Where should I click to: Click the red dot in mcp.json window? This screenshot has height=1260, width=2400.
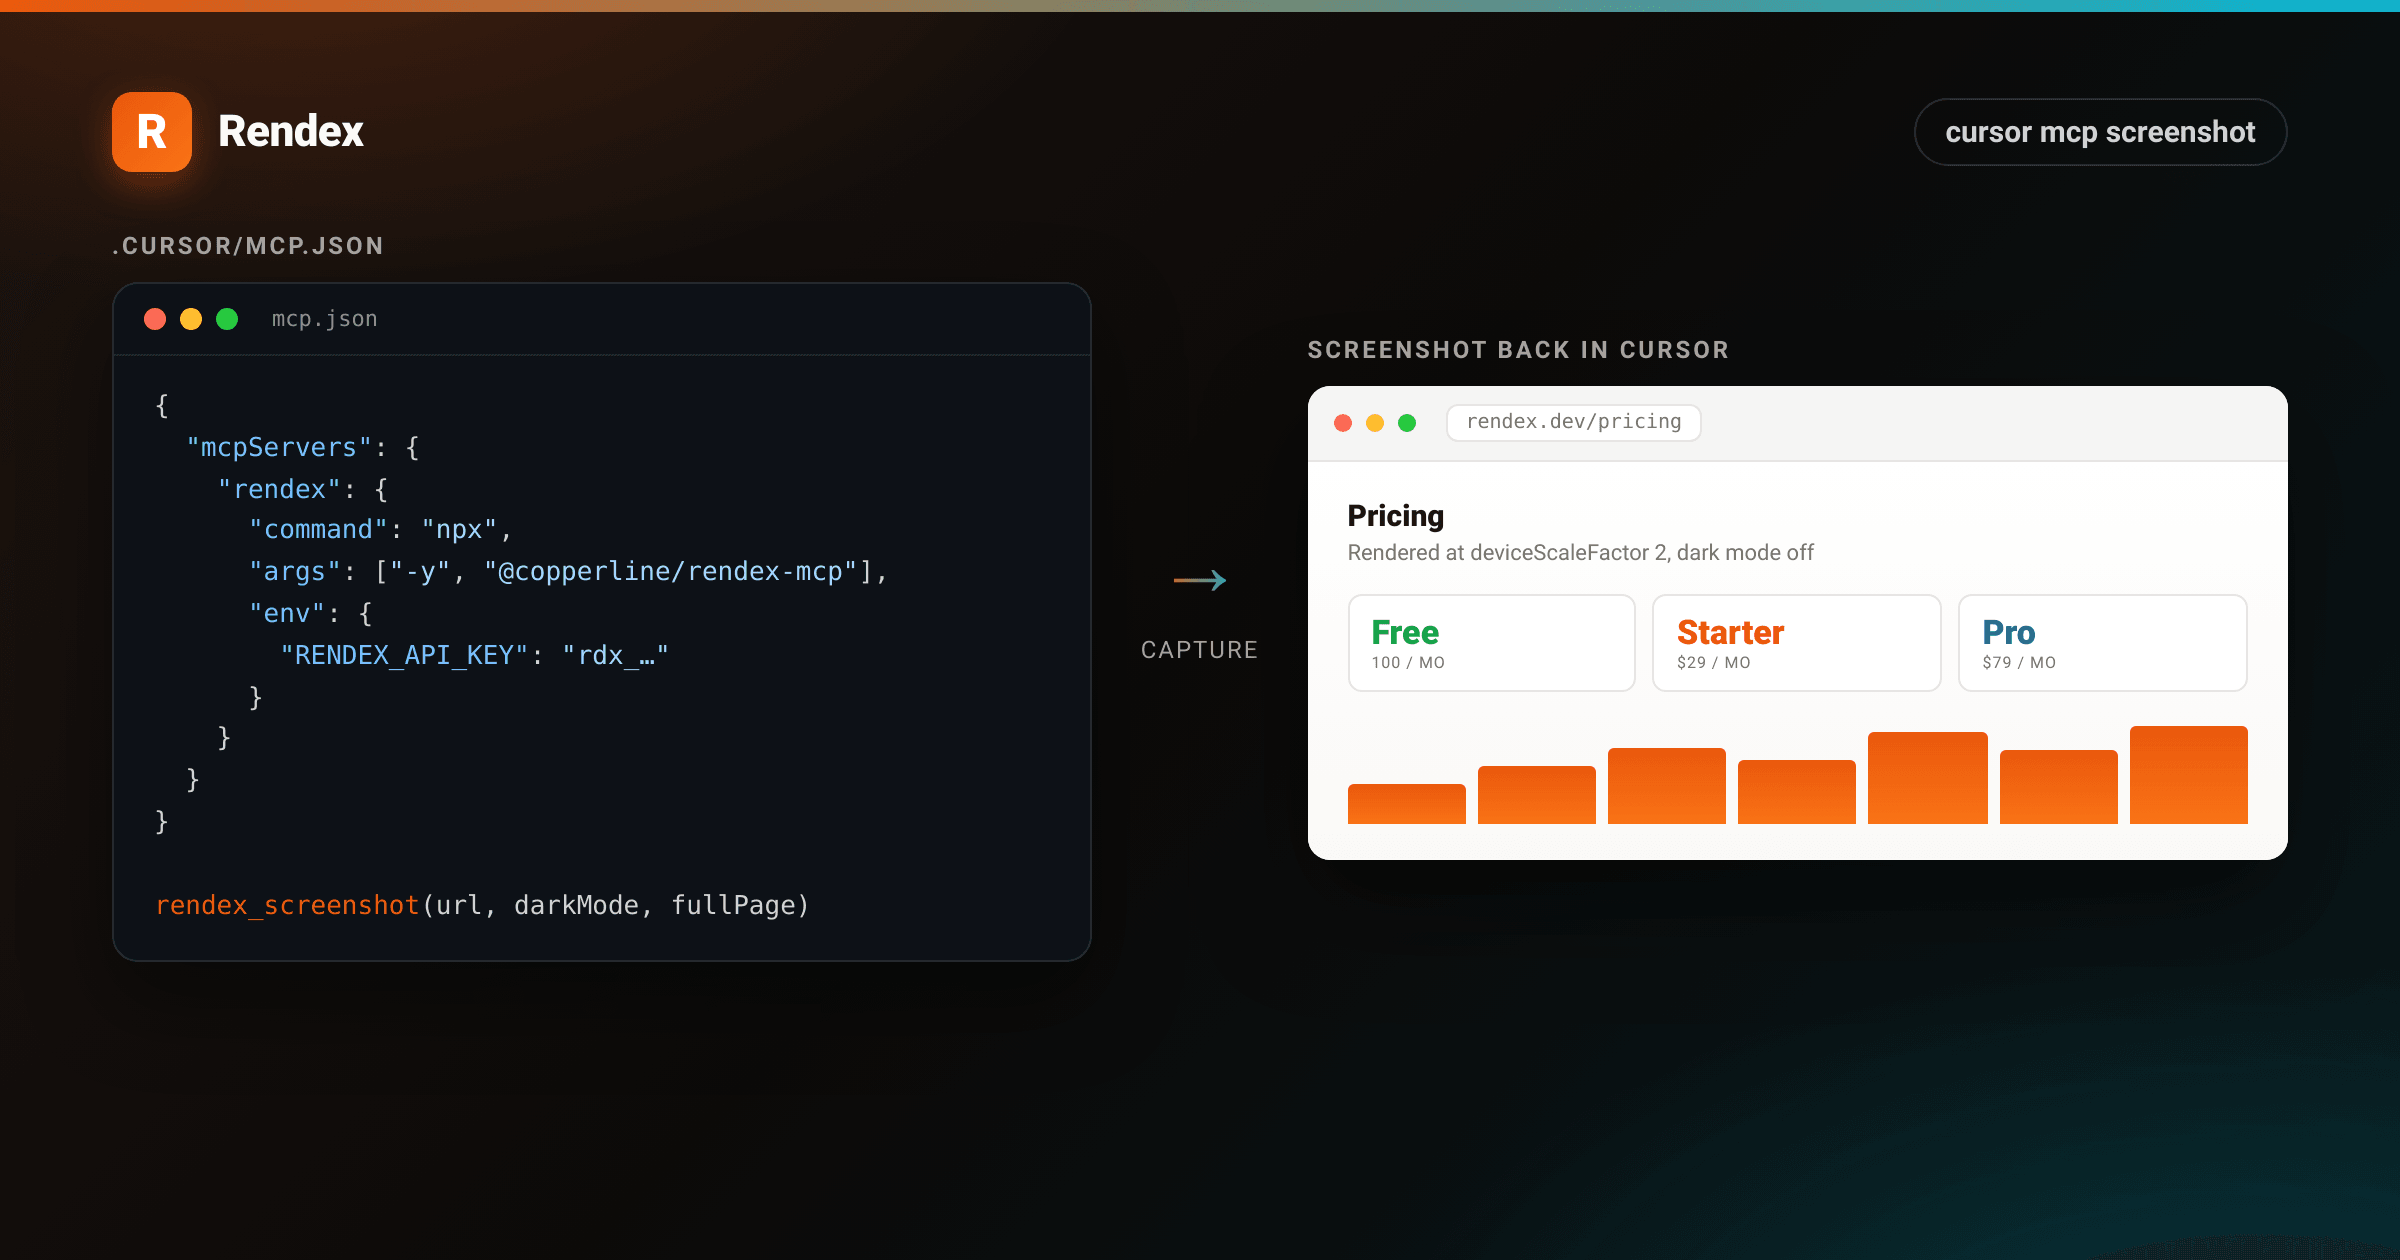click(x=155, y=319)
